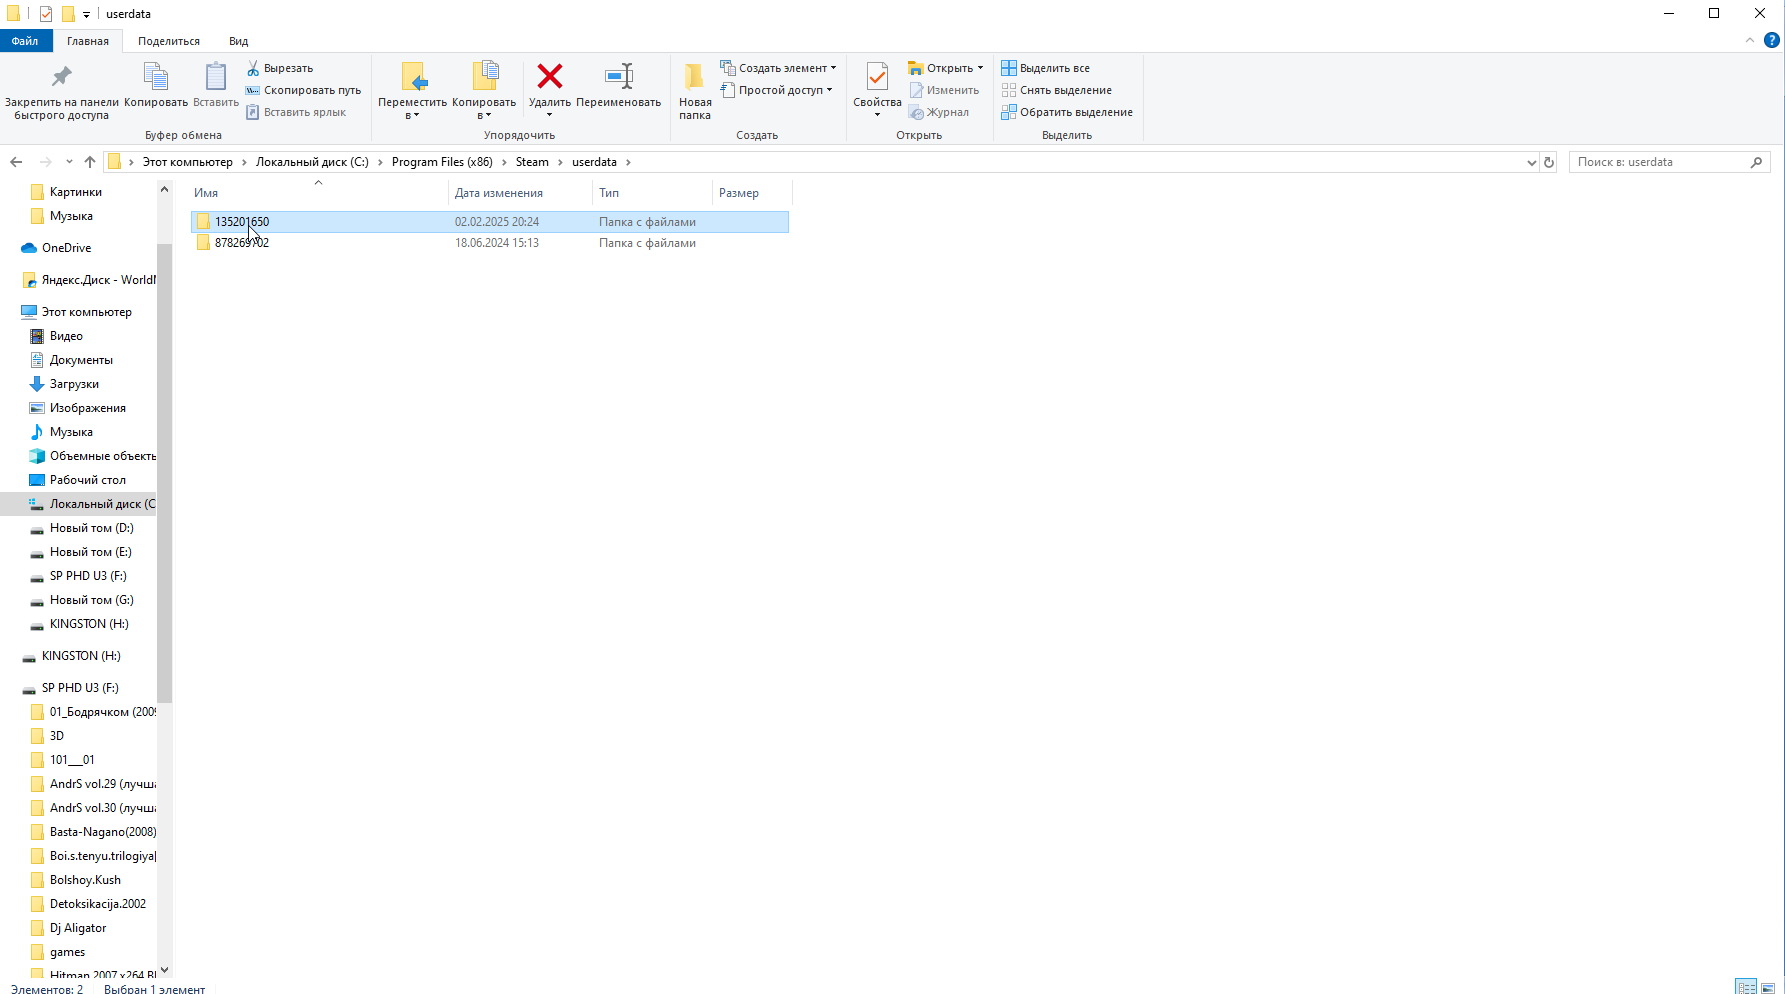Switch to details view icon
Screen dimensions: 1785x994
coord(1746,987)
